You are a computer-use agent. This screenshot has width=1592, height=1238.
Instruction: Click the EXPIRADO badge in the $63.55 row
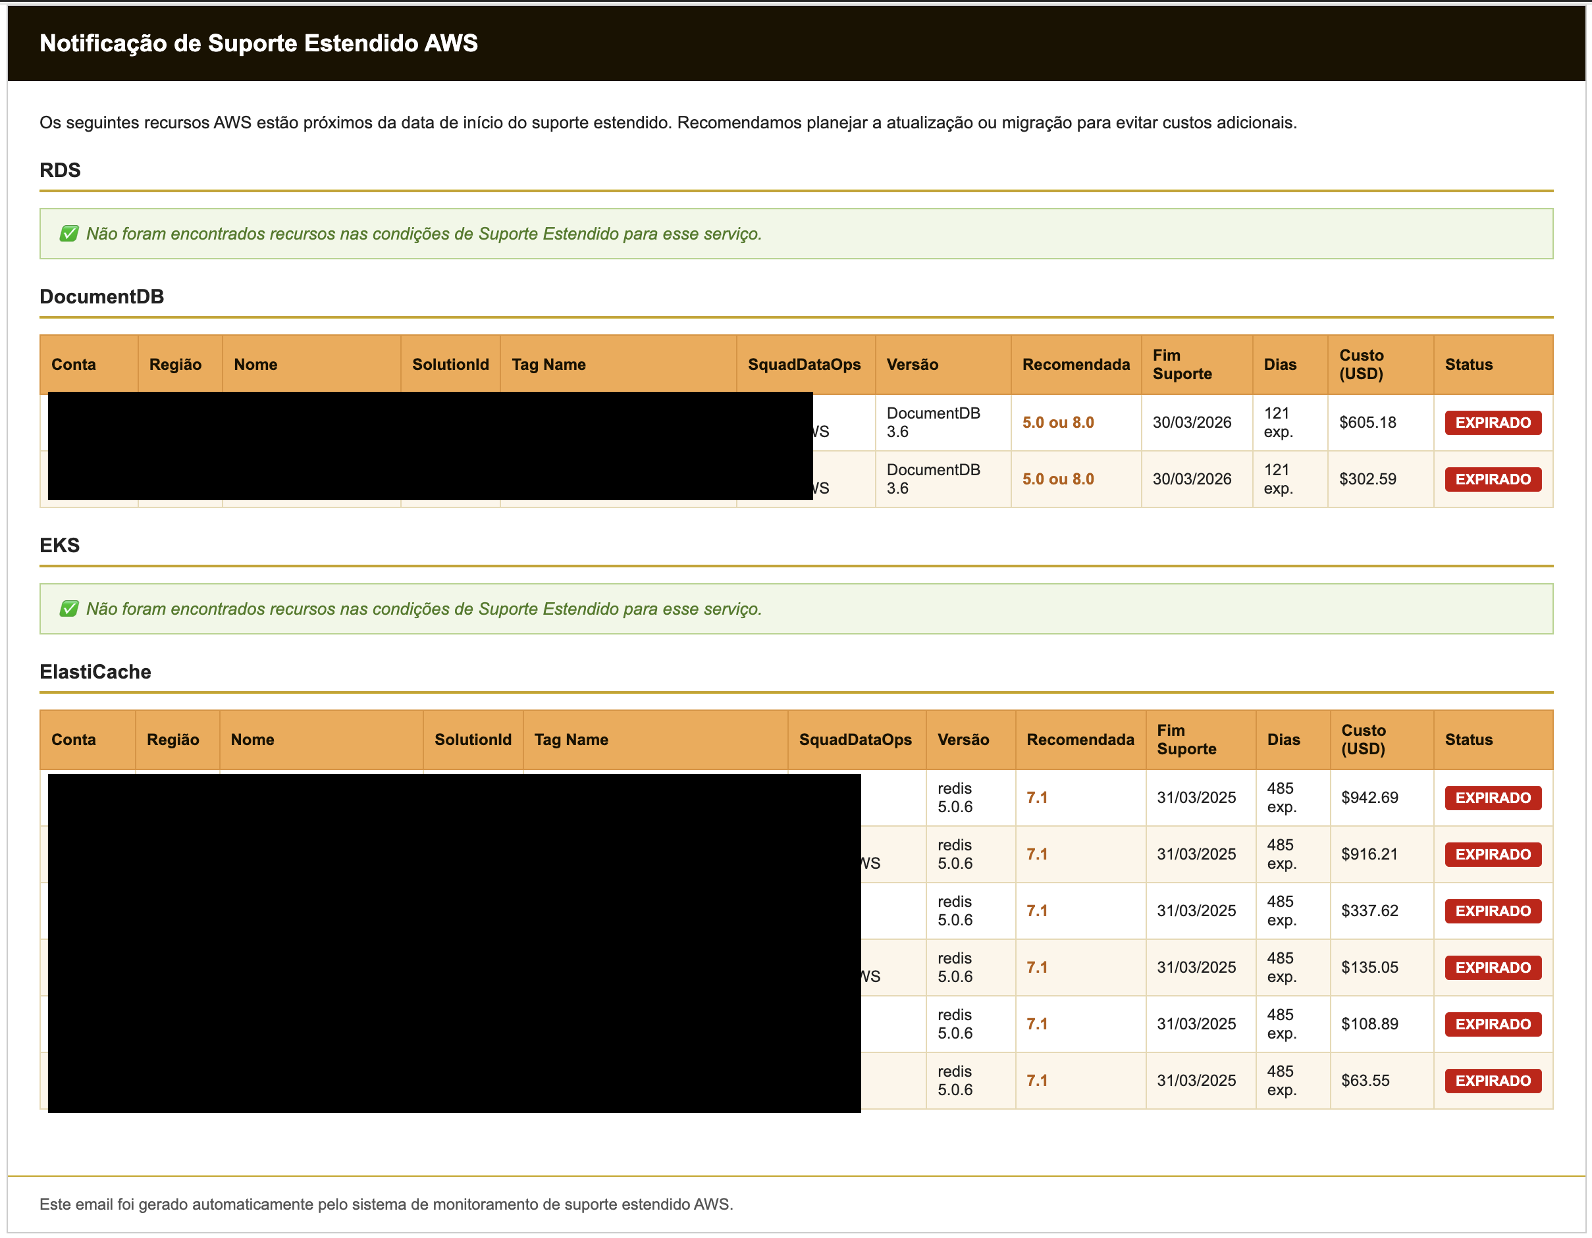click(x=1493, y=1081)
